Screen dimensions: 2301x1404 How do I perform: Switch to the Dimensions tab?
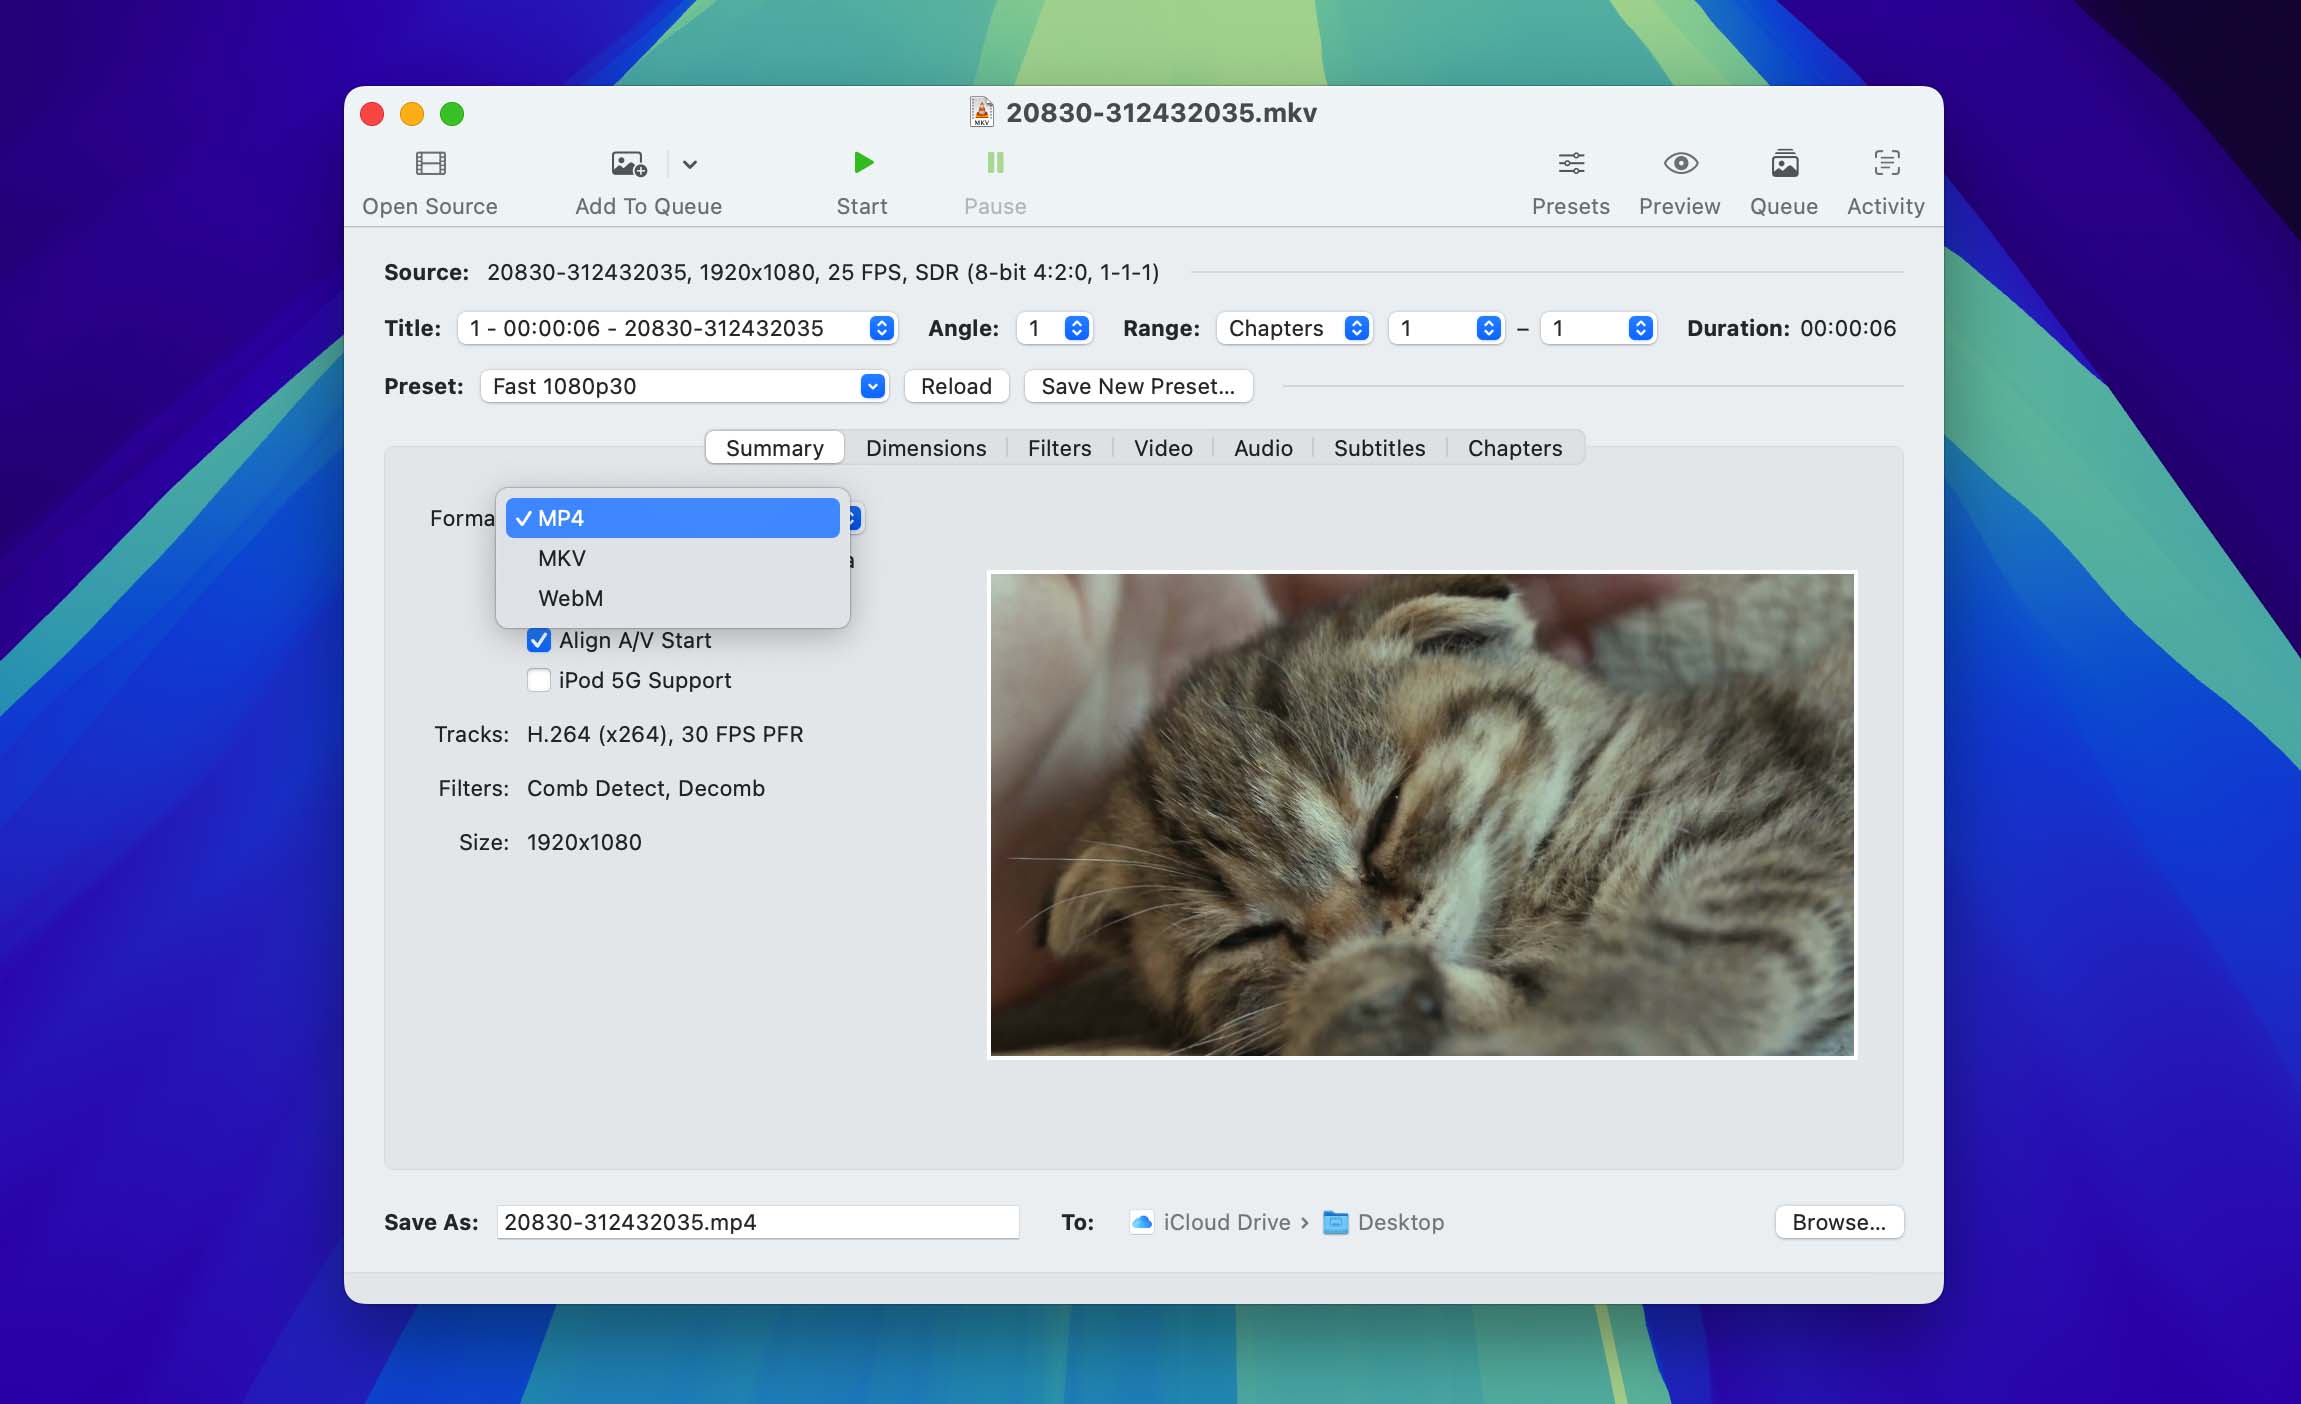click(925, 448)
